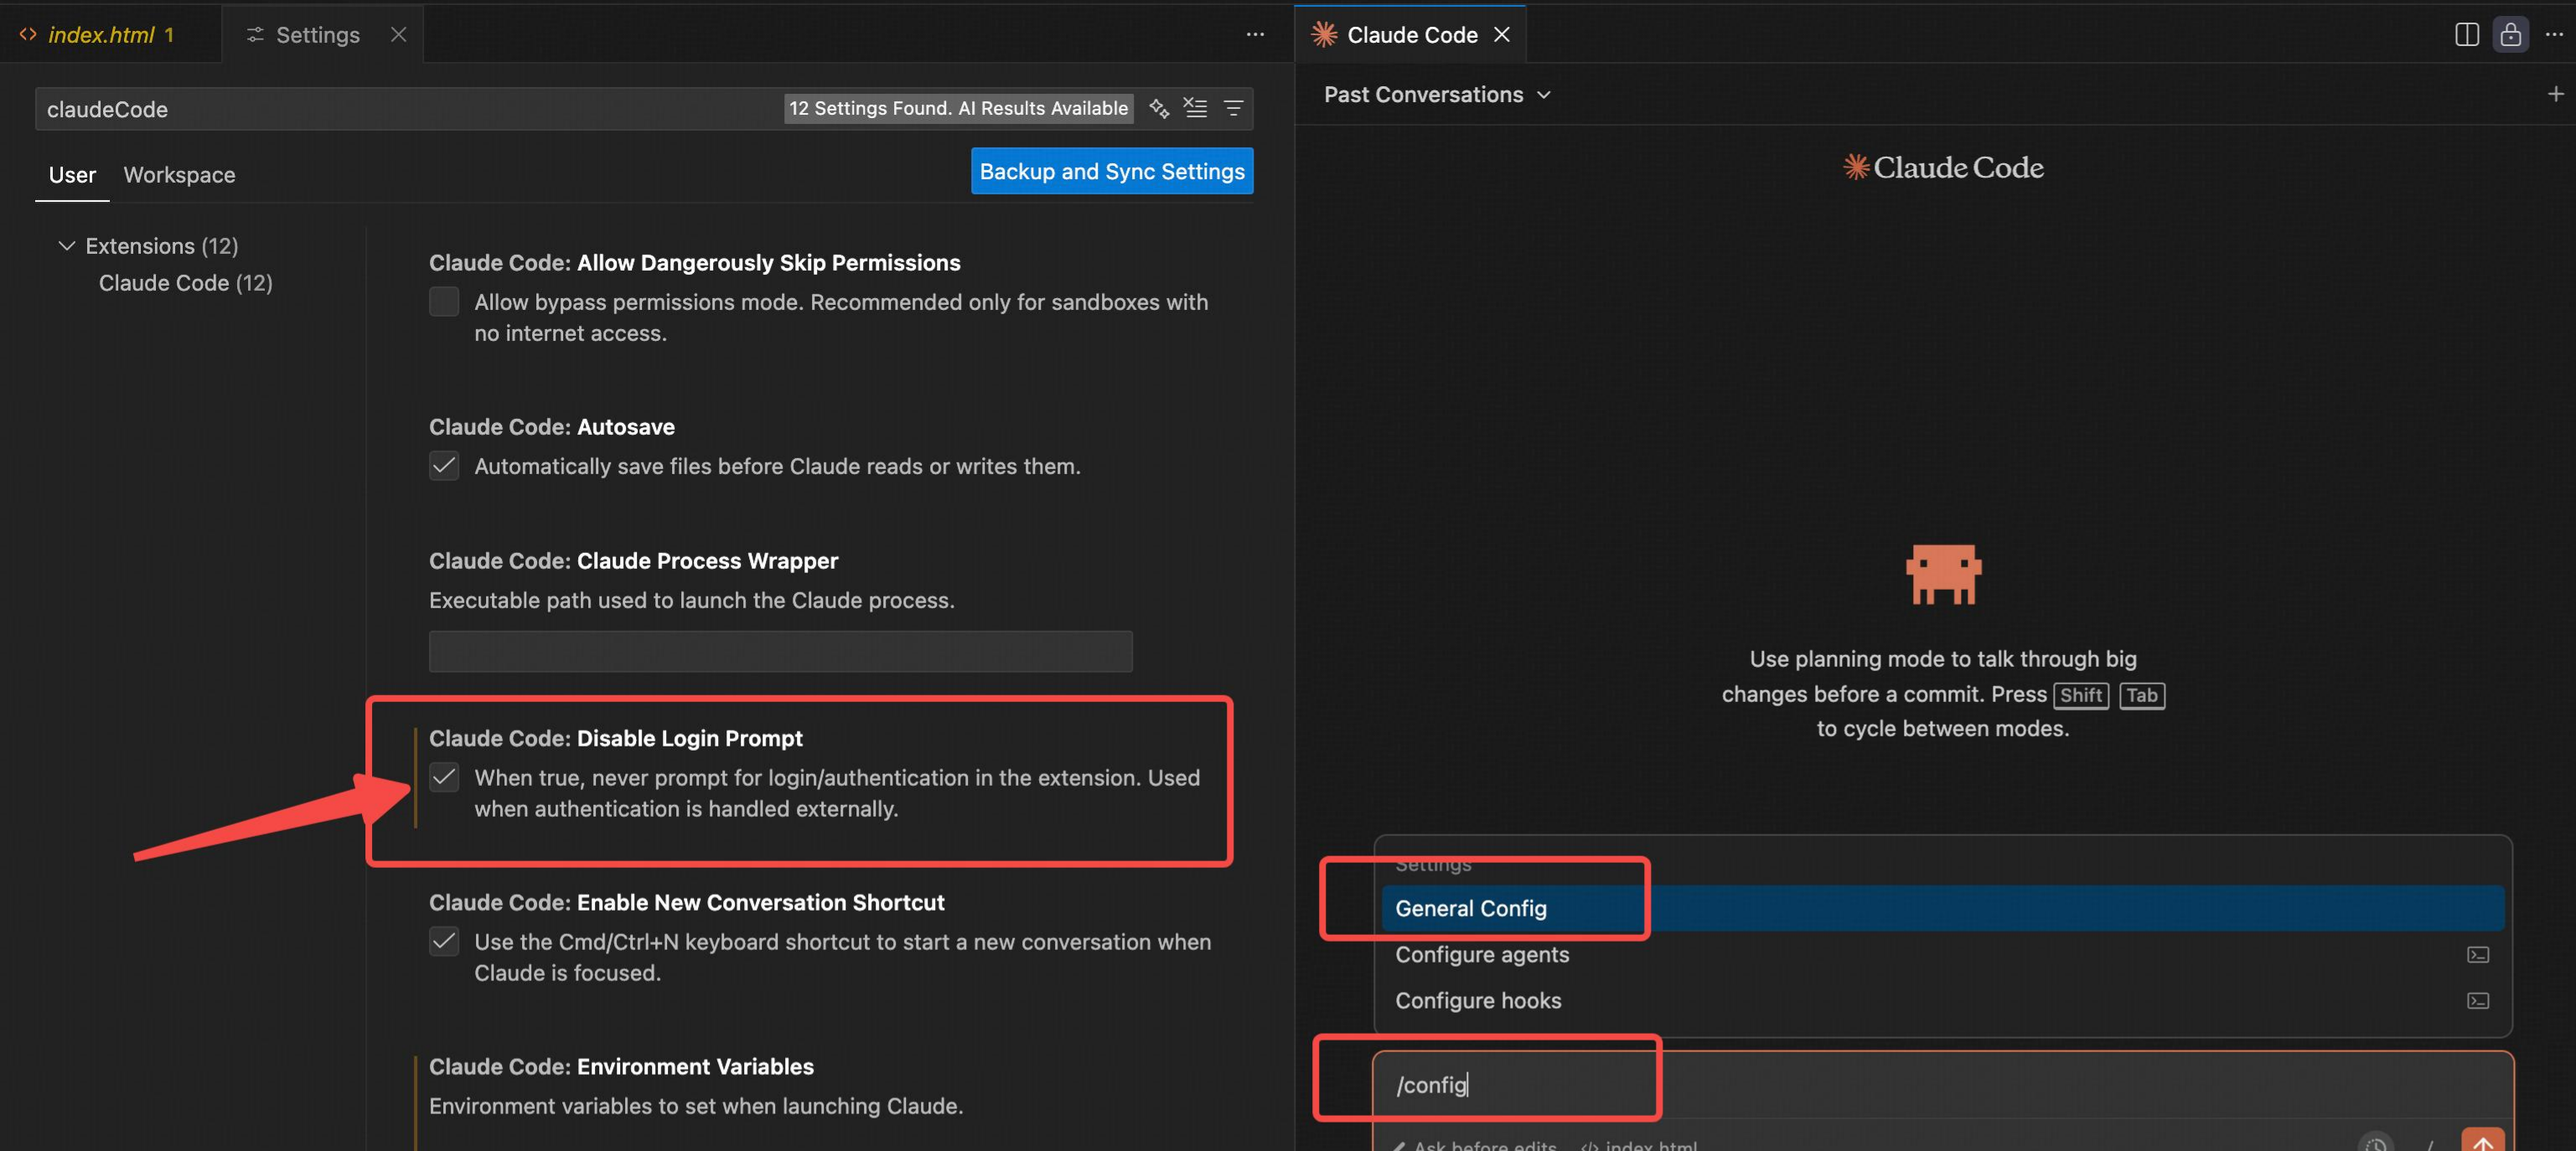This screenshot has width=2576, height=1151.
Task: Close the Claude Code tab
Action: (x=1501, y=35)
